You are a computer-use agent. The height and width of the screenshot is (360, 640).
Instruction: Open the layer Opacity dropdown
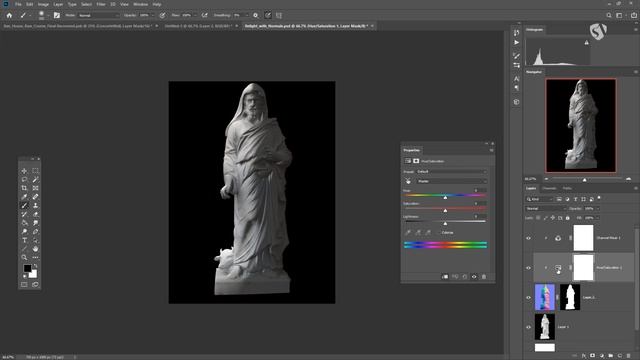pos(598,209)
